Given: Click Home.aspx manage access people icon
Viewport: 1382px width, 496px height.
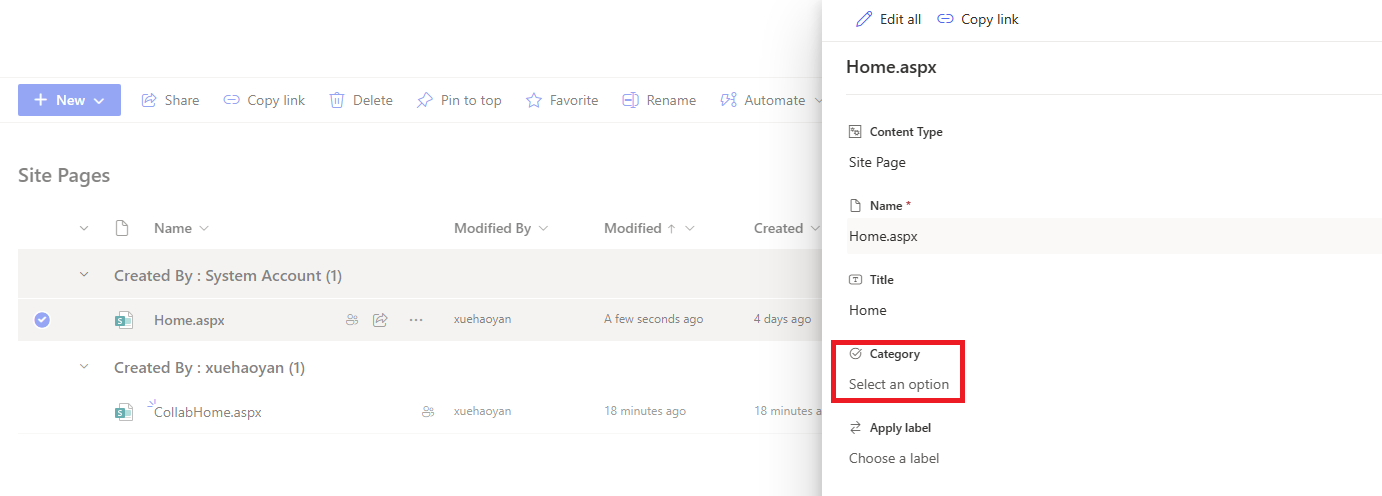Looking at the screenshot, I should tap(352, 320).
